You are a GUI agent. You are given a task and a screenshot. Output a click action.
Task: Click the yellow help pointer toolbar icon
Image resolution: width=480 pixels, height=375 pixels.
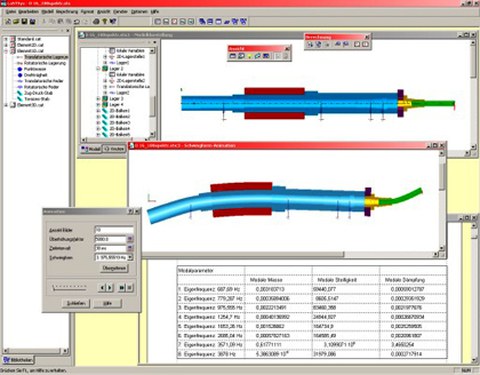click(x=104, y=21)
